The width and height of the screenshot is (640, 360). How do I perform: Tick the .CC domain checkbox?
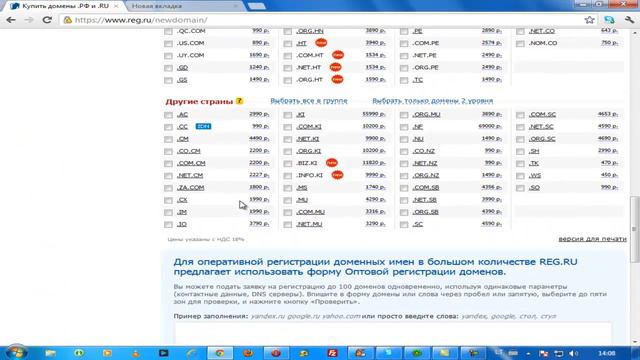[x=168, y=127]
